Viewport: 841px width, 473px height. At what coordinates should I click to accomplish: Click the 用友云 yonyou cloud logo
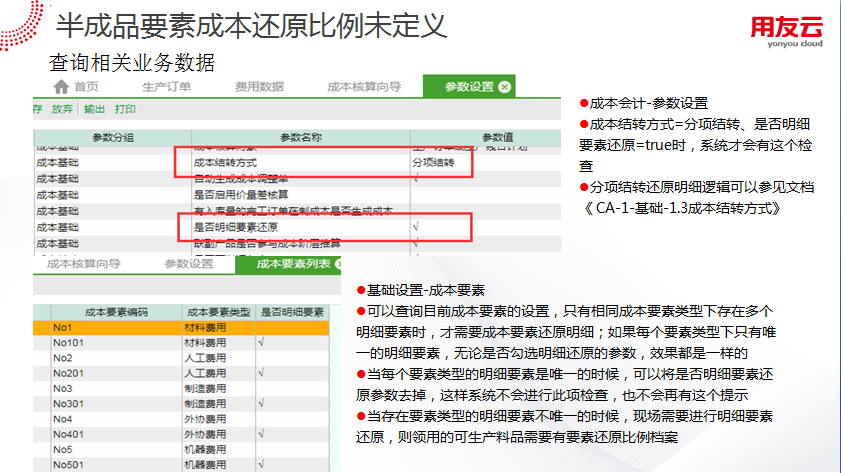click(x=785, y=33)
